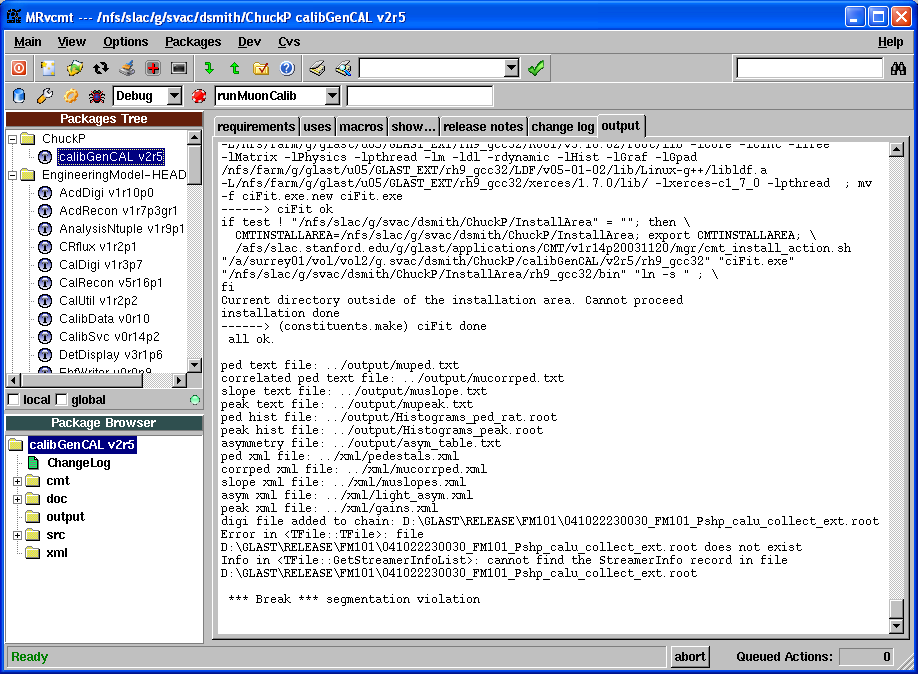The height and width of the screenshot is (674, 918).
Task: Click the refresh arrows icon
Action: pyautogui.click(x=101, y=69)
